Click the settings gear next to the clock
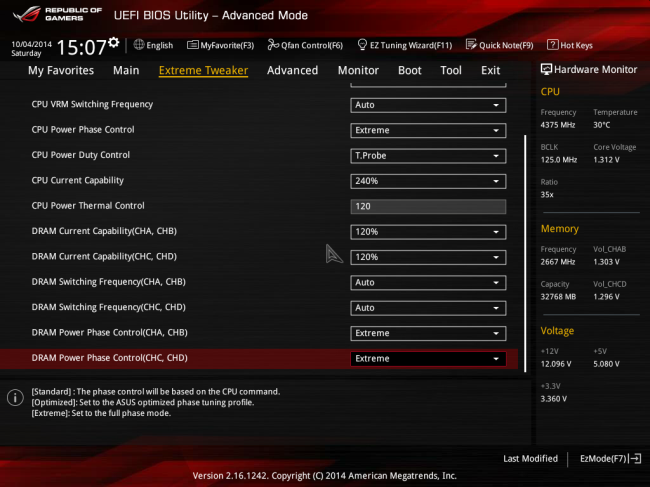Screen dimensions: 650x487 114,42
